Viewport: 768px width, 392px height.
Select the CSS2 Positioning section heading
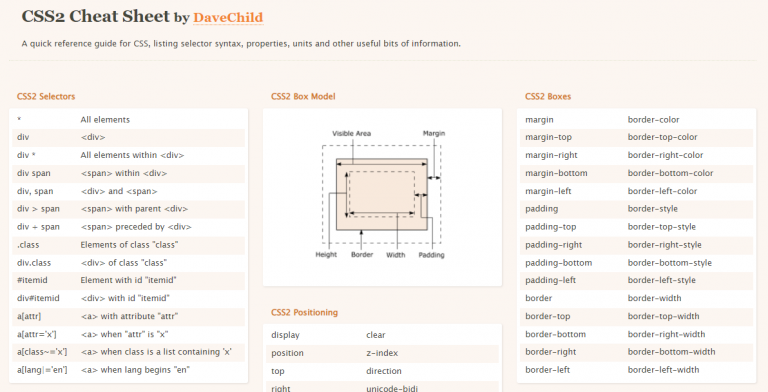pos(304,313)
